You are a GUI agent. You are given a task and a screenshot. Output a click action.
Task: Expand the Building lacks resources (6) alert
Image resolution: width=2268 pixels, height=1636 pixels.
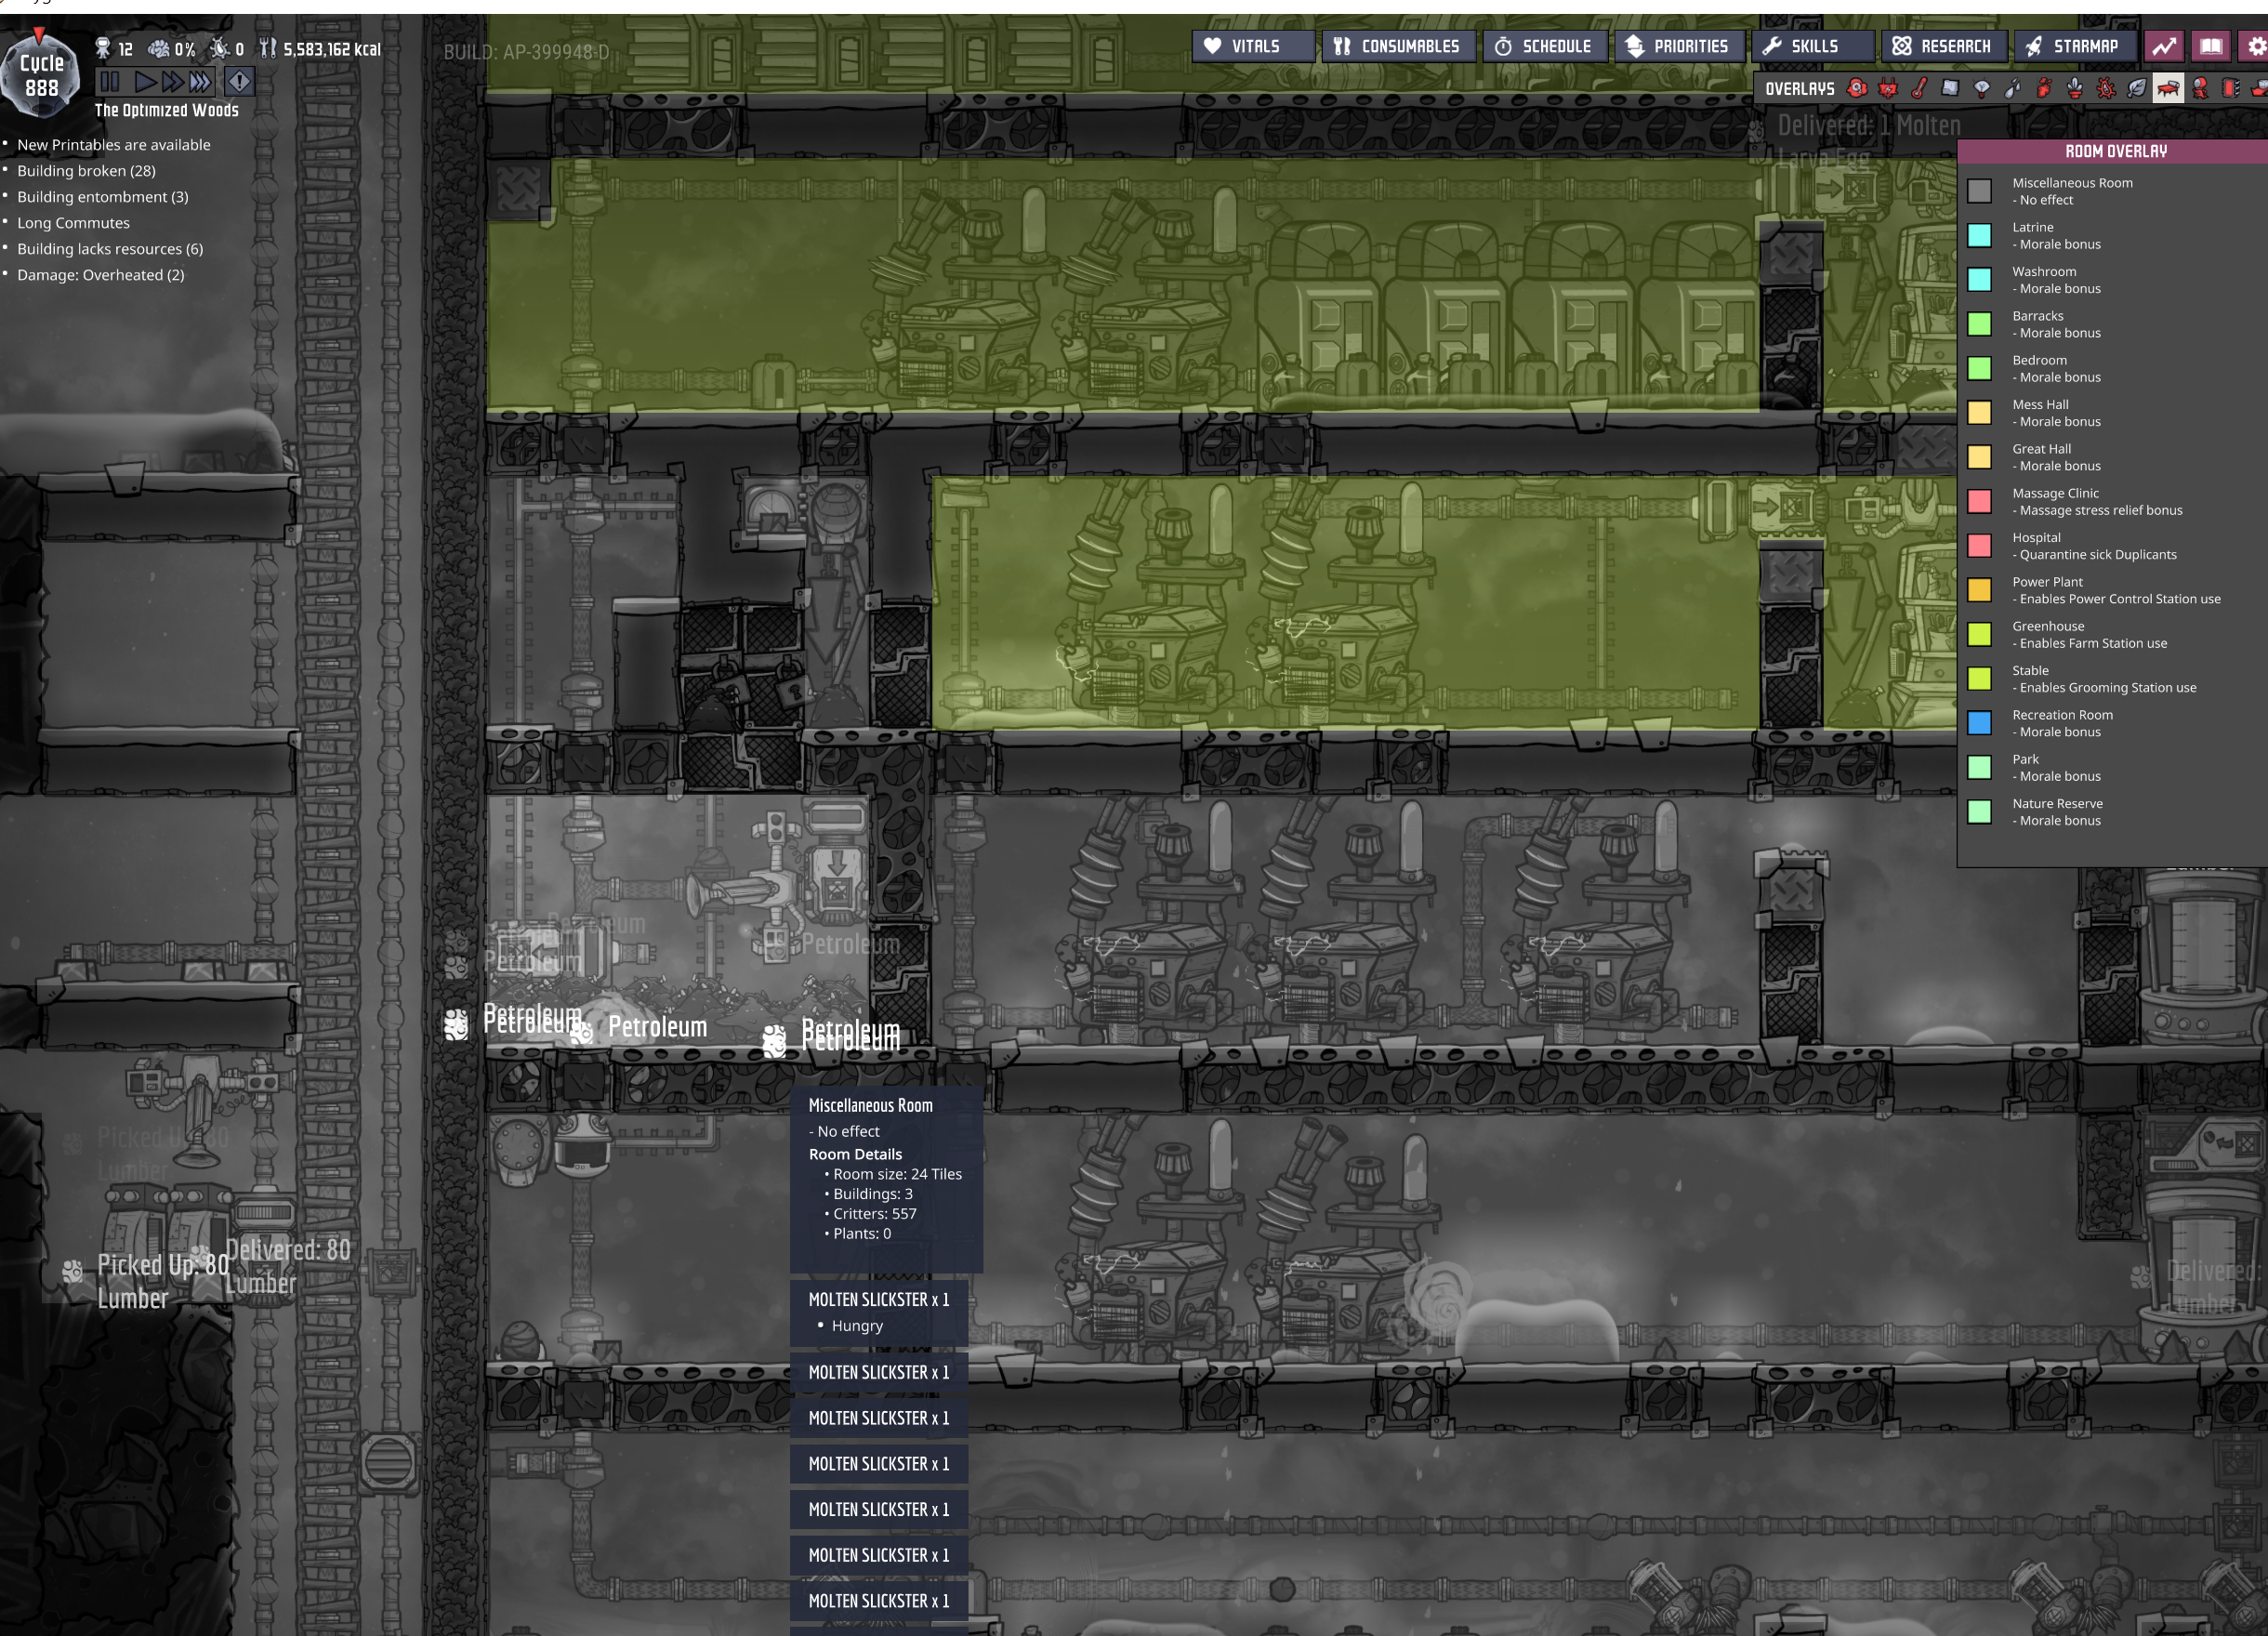pos(110,249)
